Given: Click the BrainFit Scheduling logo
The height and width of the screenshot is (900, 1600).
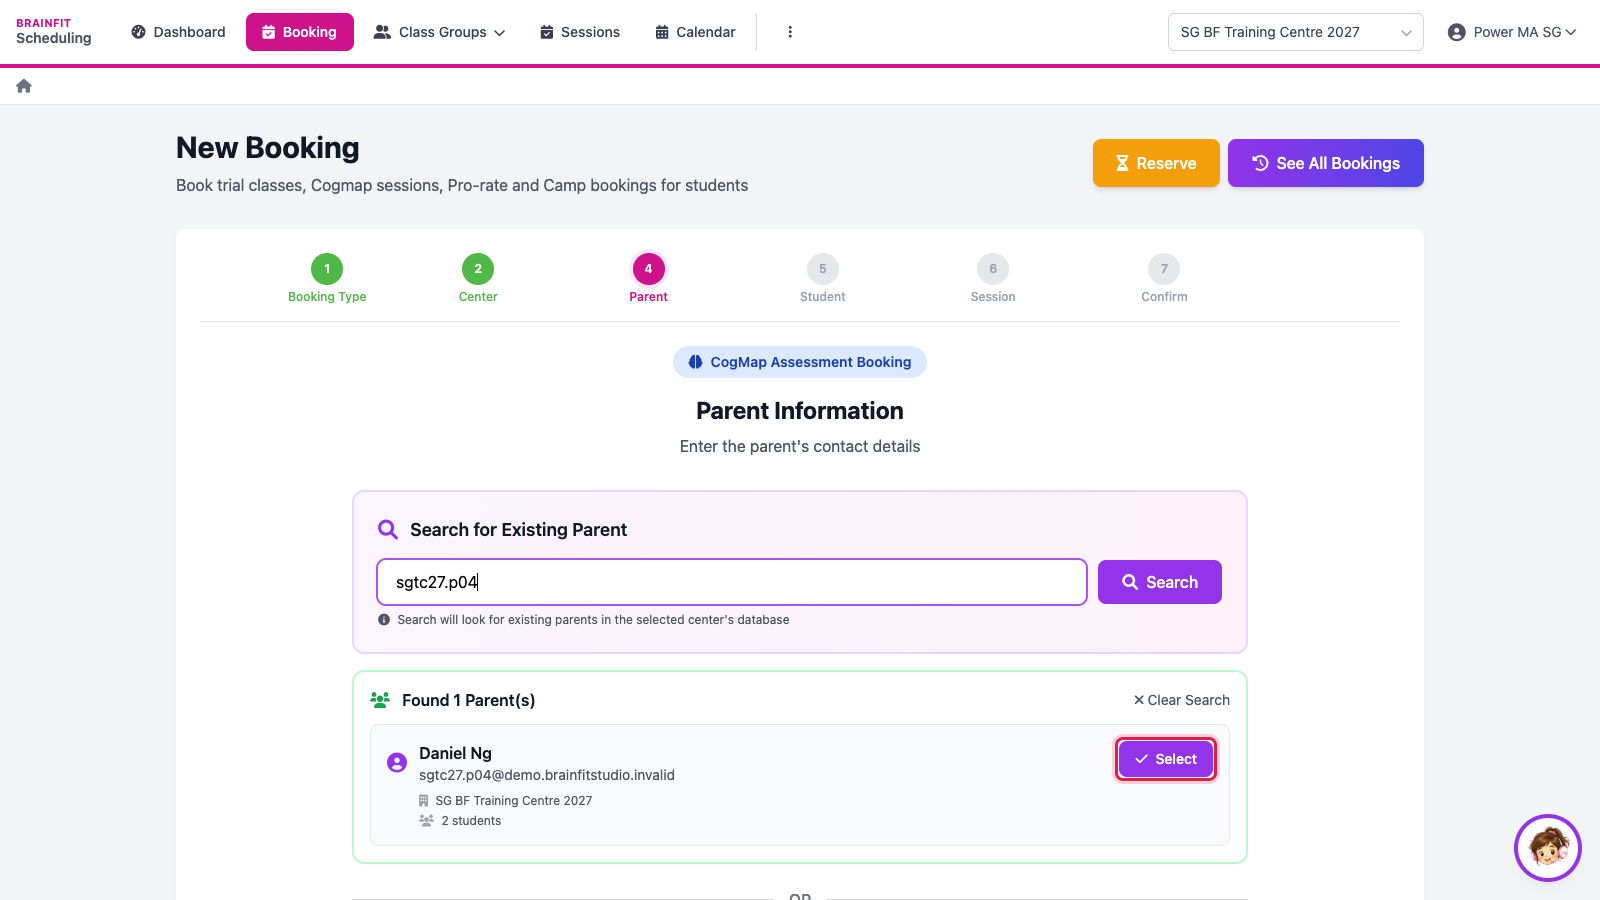Looking at the screenshot, I should pyautogui.click(x=54, y=32).
